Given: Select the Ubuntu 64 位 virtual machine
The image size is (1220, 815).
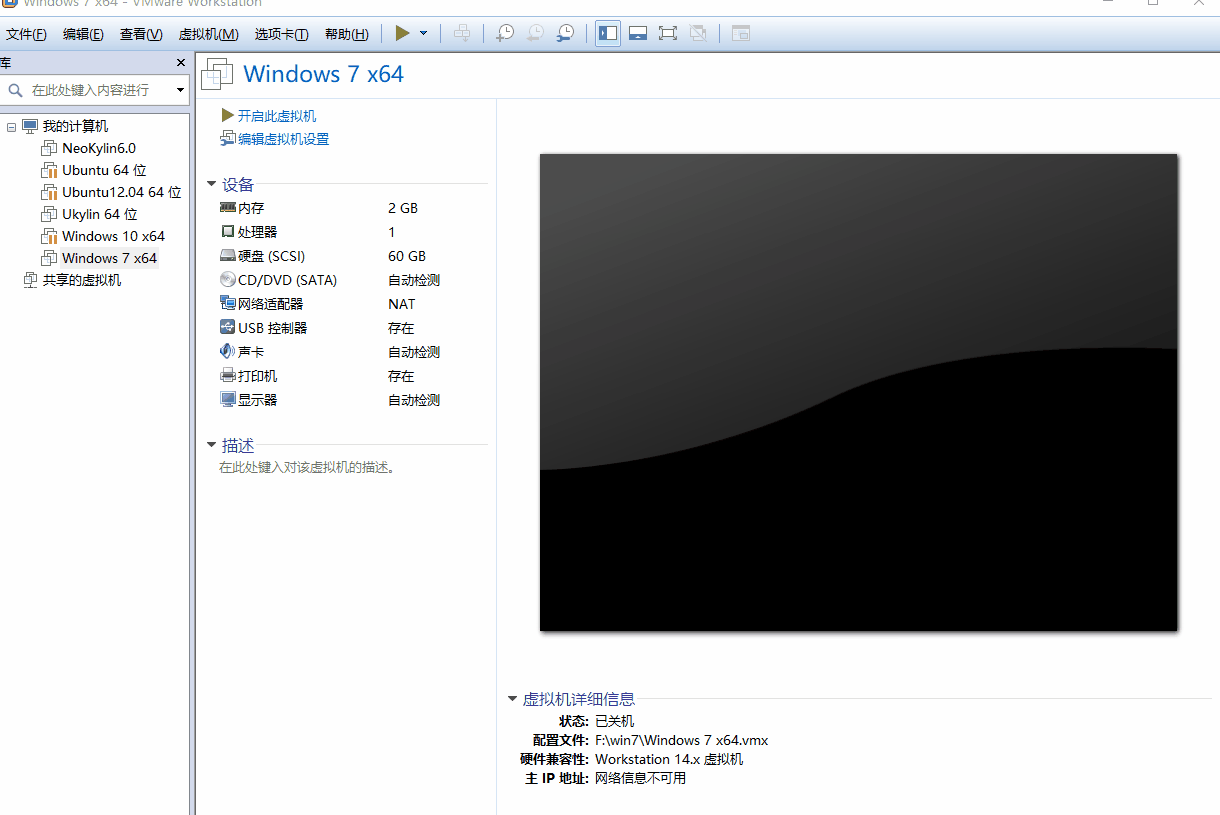Looking at the screenshot, I should [104, 170].
